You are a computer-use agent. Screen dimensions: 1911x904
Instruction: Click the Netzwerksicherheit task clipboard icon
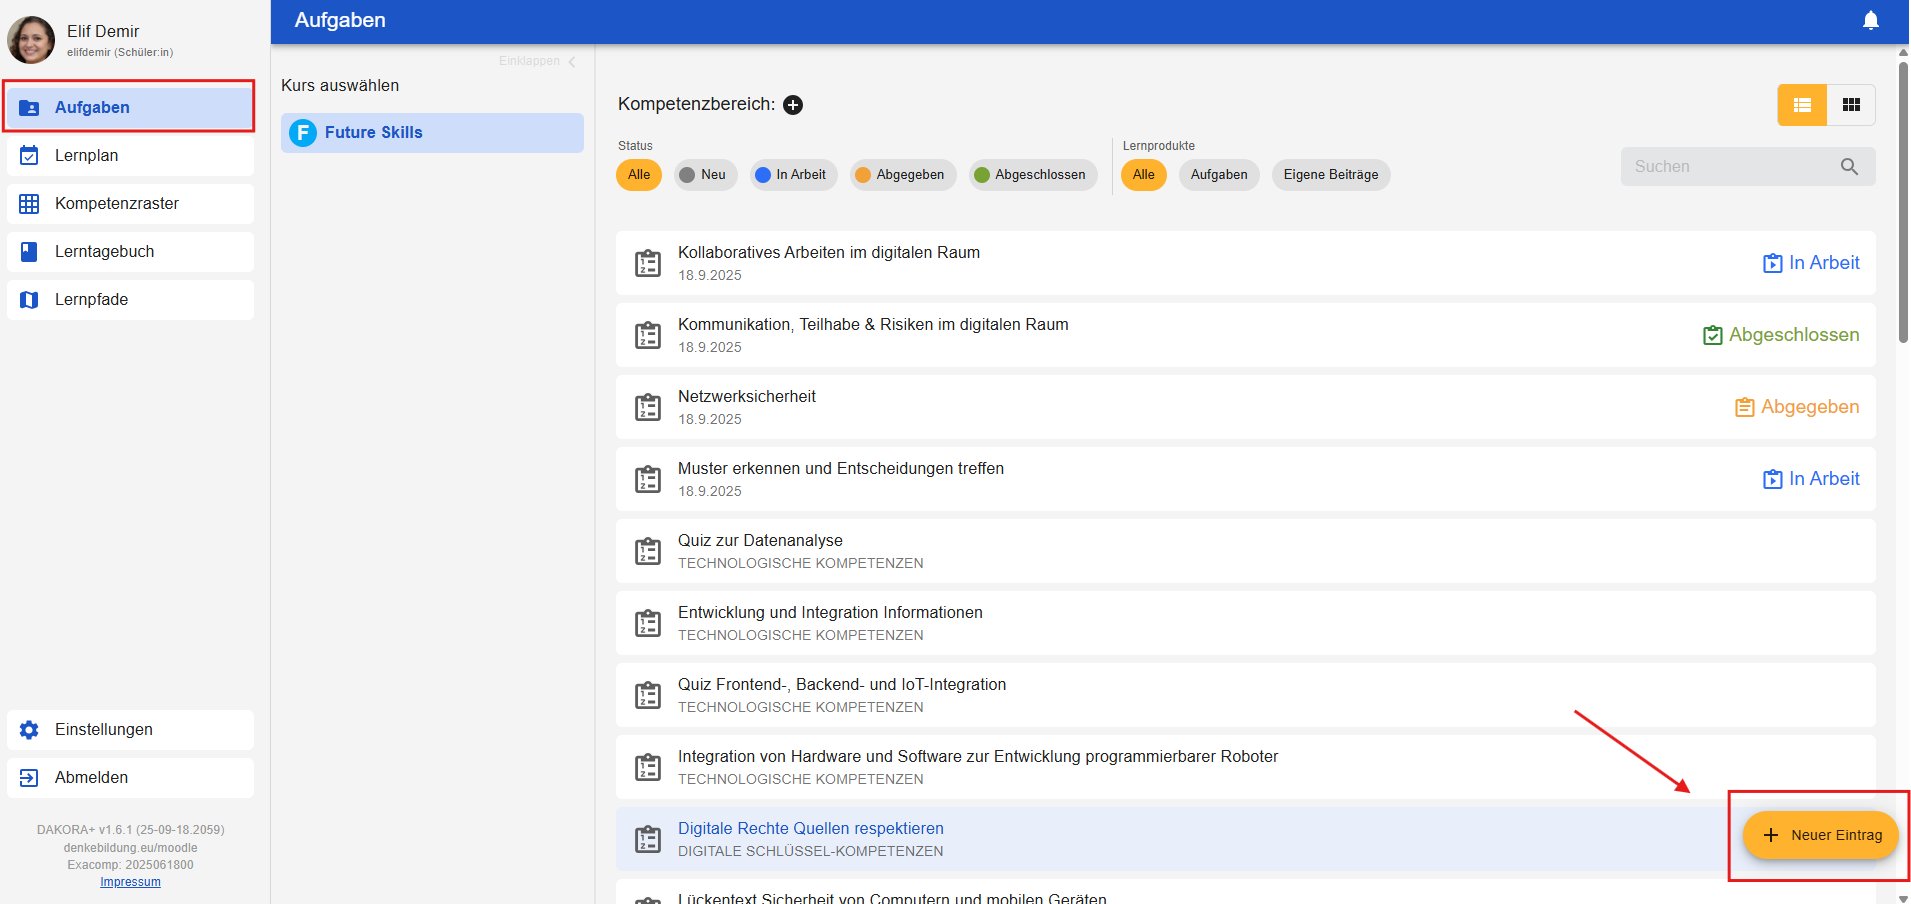(x=648, y=407)
